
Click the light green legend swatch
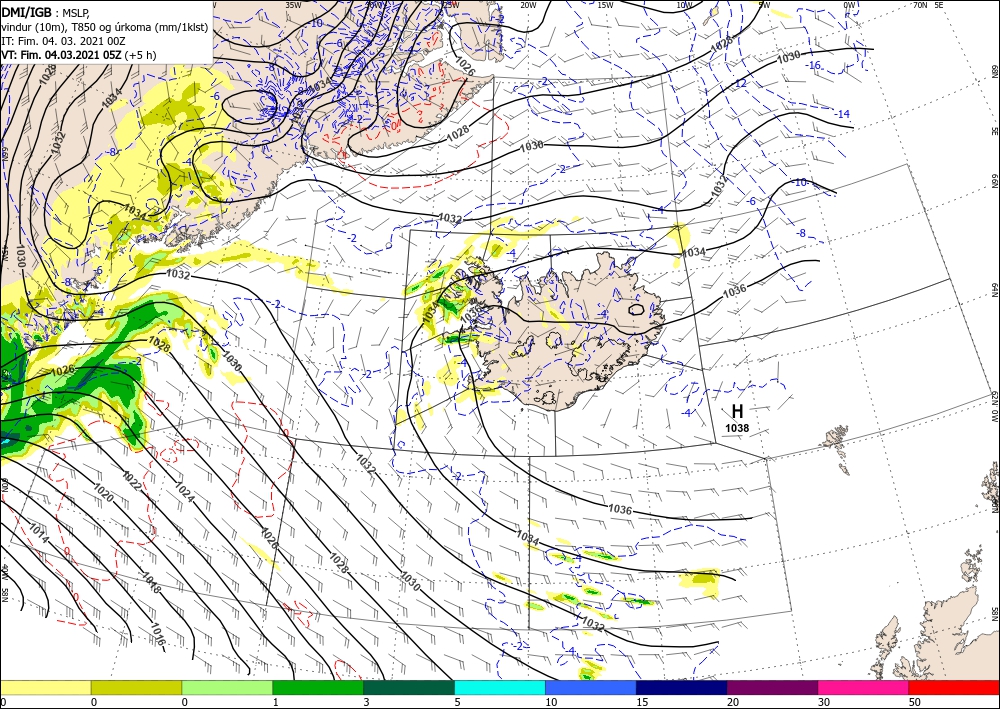point(227,687)
